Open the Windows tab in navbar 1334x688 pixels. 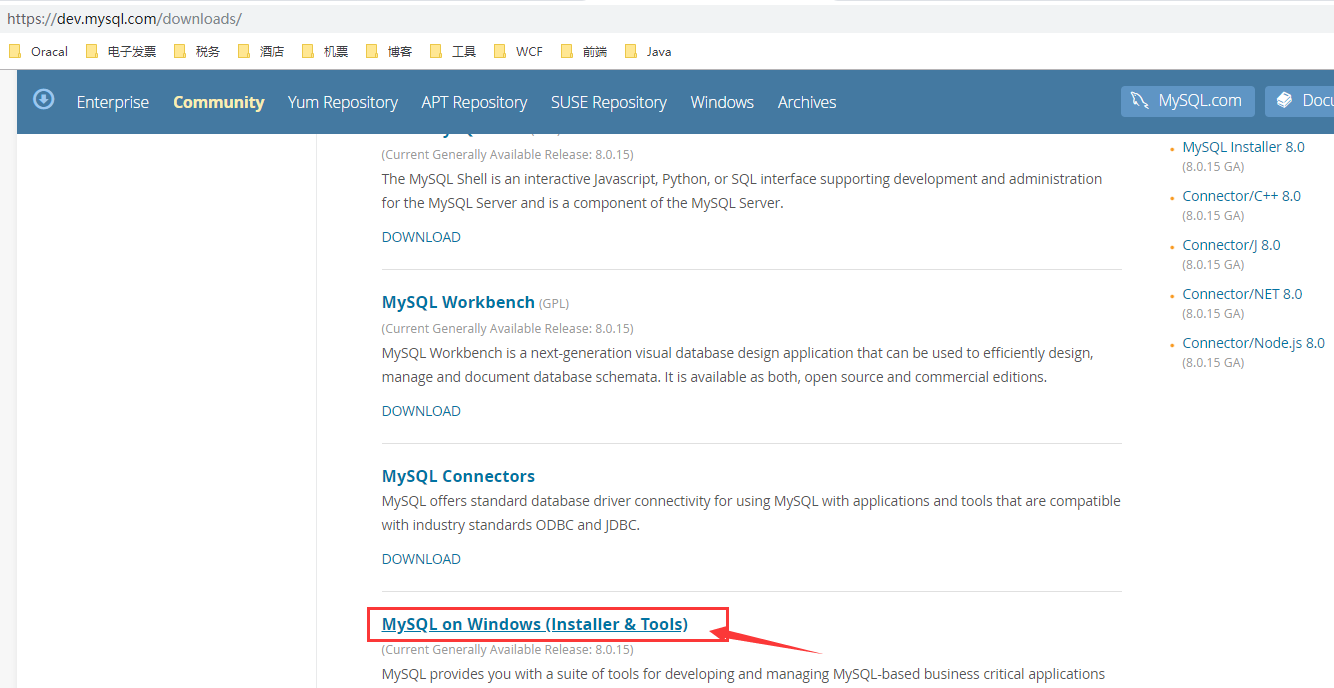pos(722,102)
